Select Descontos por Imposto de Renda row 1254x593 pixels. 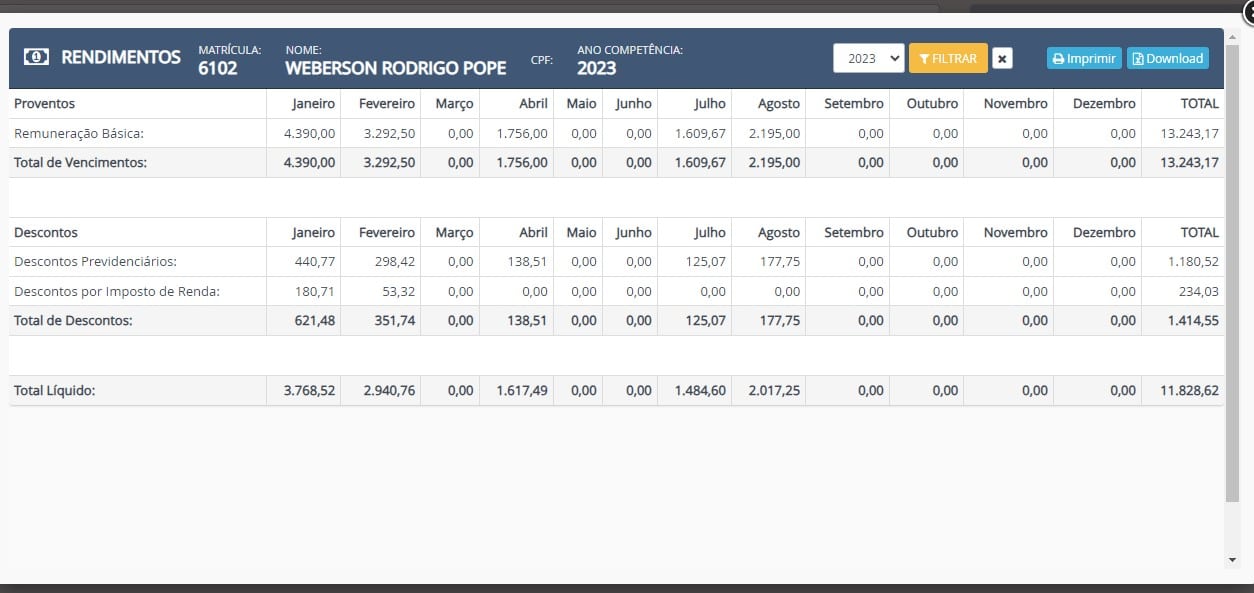[116, 292]
